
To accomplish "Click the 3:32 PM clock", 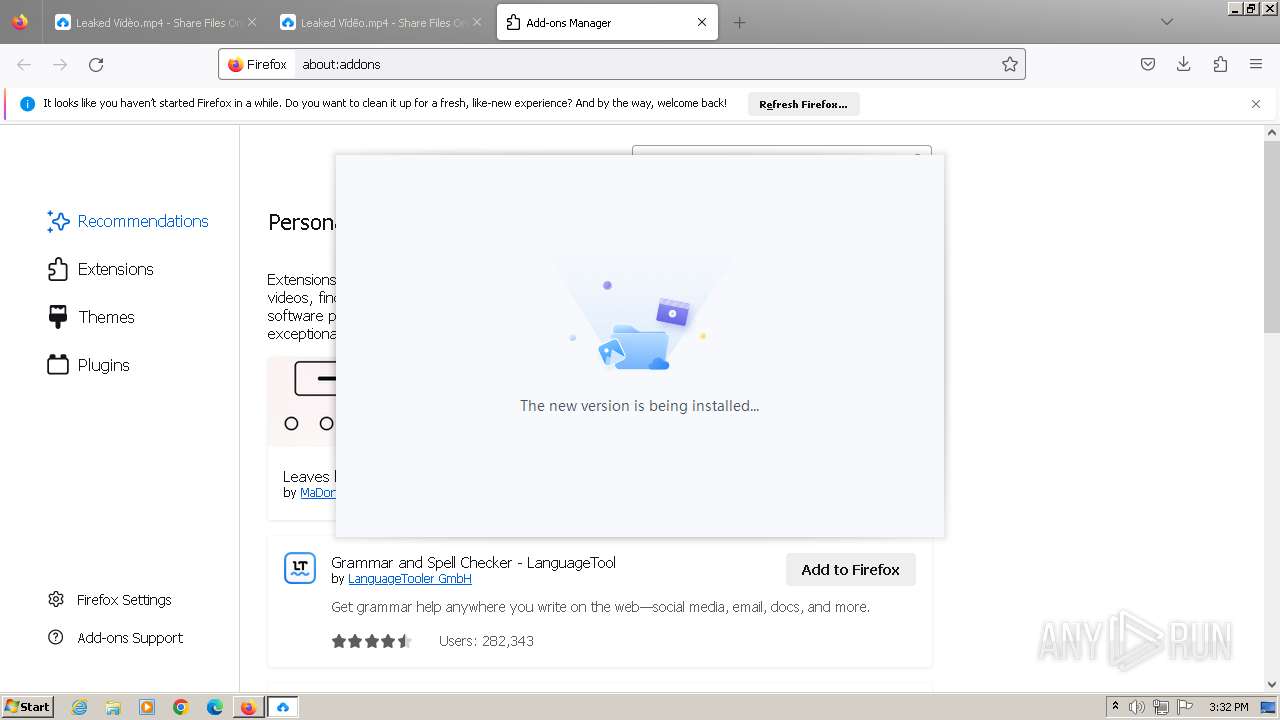I will tap(1228, 707).
